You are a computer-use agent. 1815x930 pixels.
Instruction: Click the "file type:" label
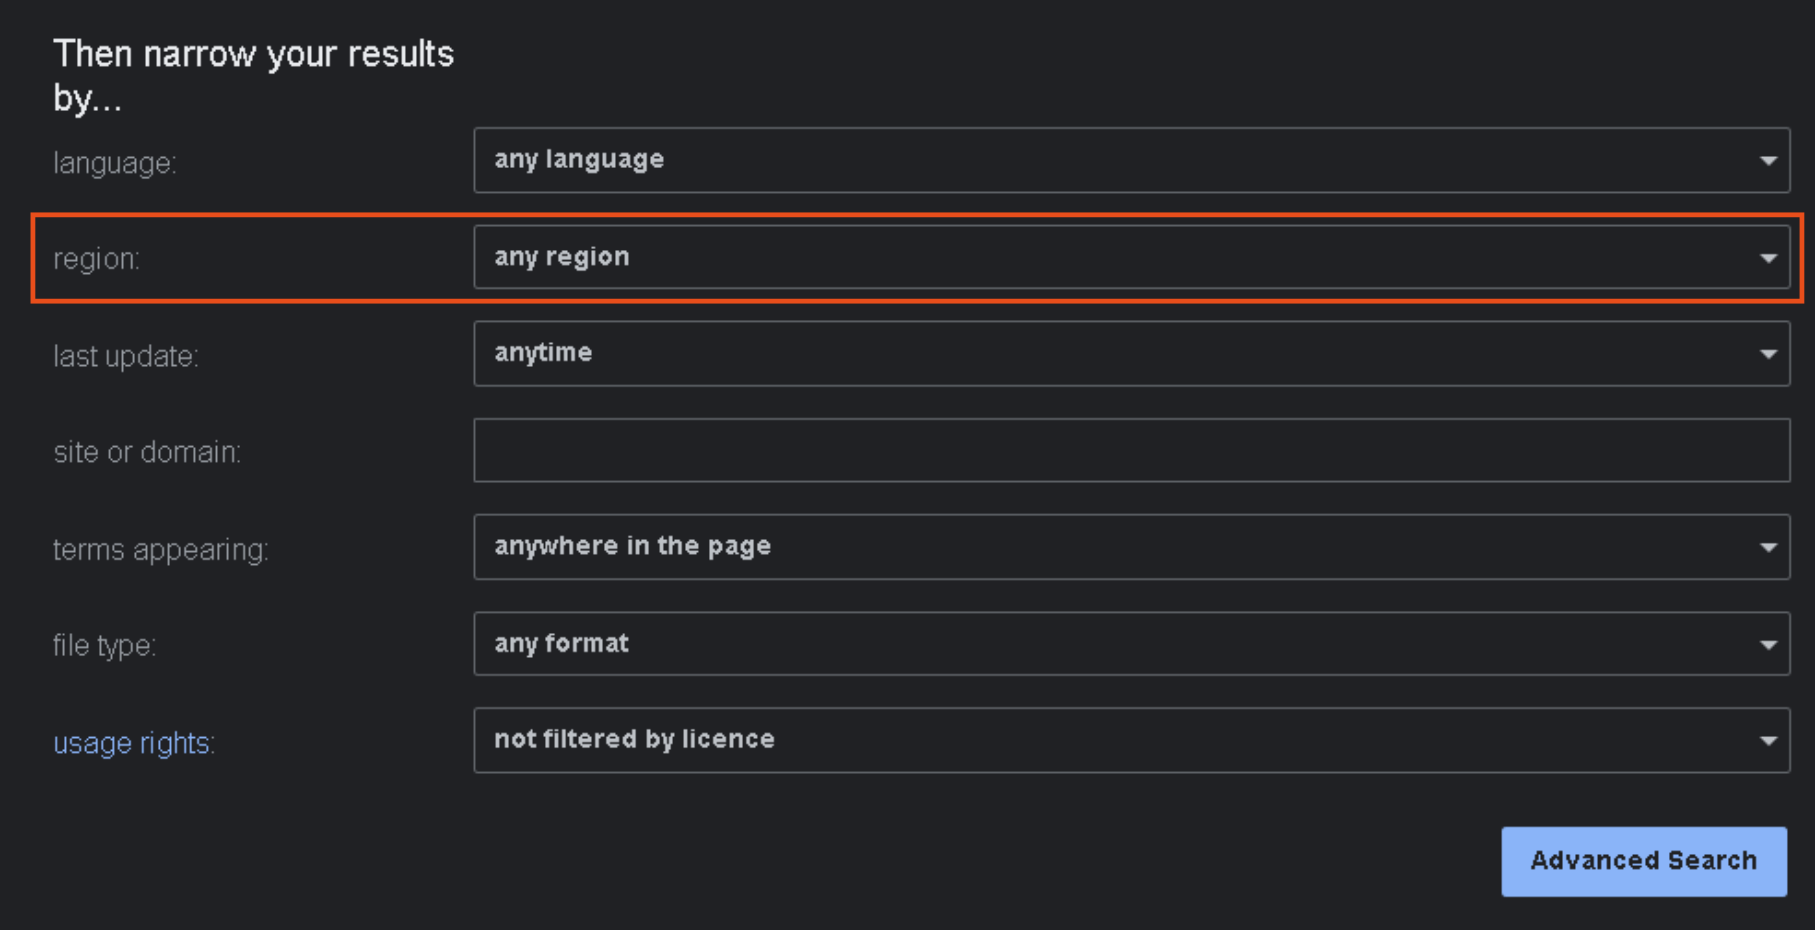point(101,646)
